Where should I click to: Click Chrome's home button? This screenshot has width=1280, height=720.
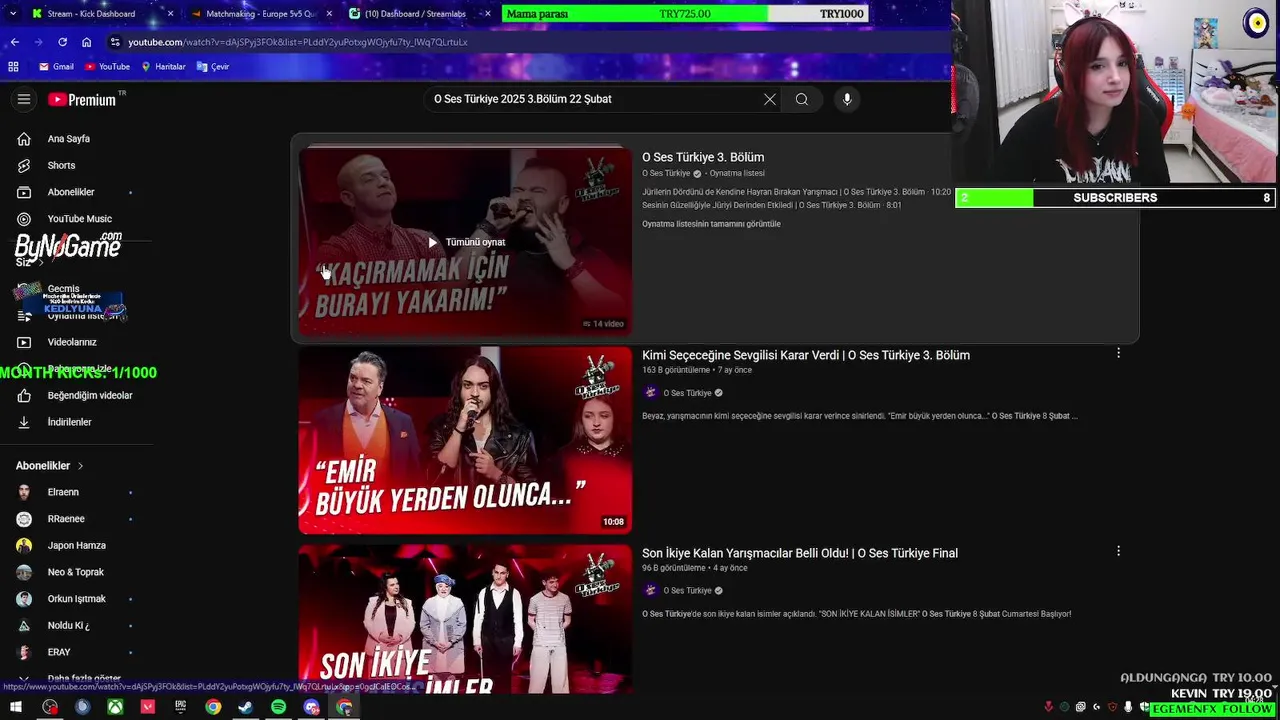(x=86, y=42)
